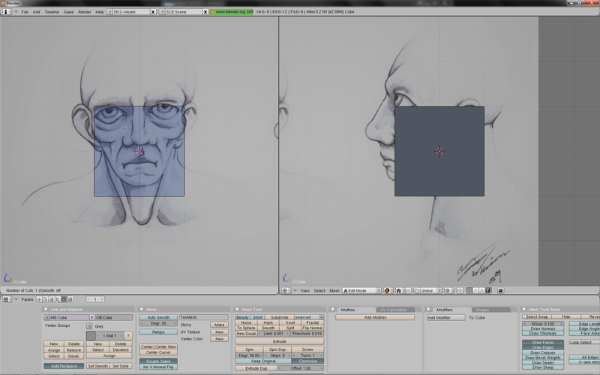Collapse the Multires panel
This screenshot has width=600, height=375.
pos(333,309)
